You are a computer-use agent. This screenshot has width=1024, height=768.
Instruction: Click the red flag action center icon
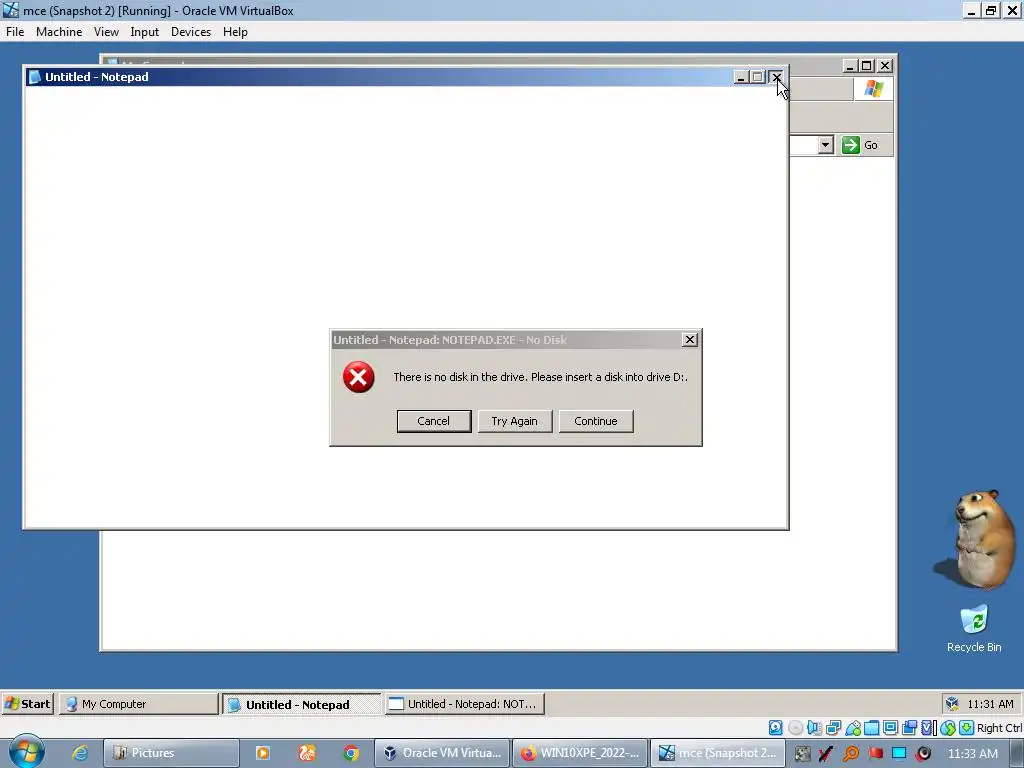[x=875, y=753]
